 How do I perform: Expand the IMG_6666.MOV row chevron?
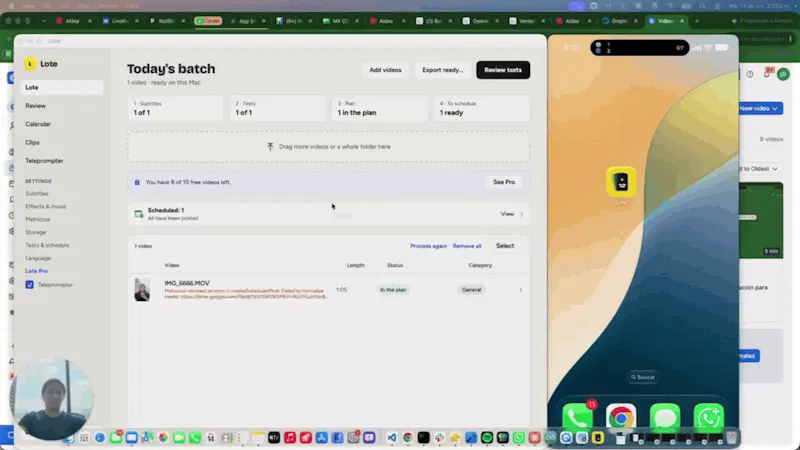(x=520, y=290)
